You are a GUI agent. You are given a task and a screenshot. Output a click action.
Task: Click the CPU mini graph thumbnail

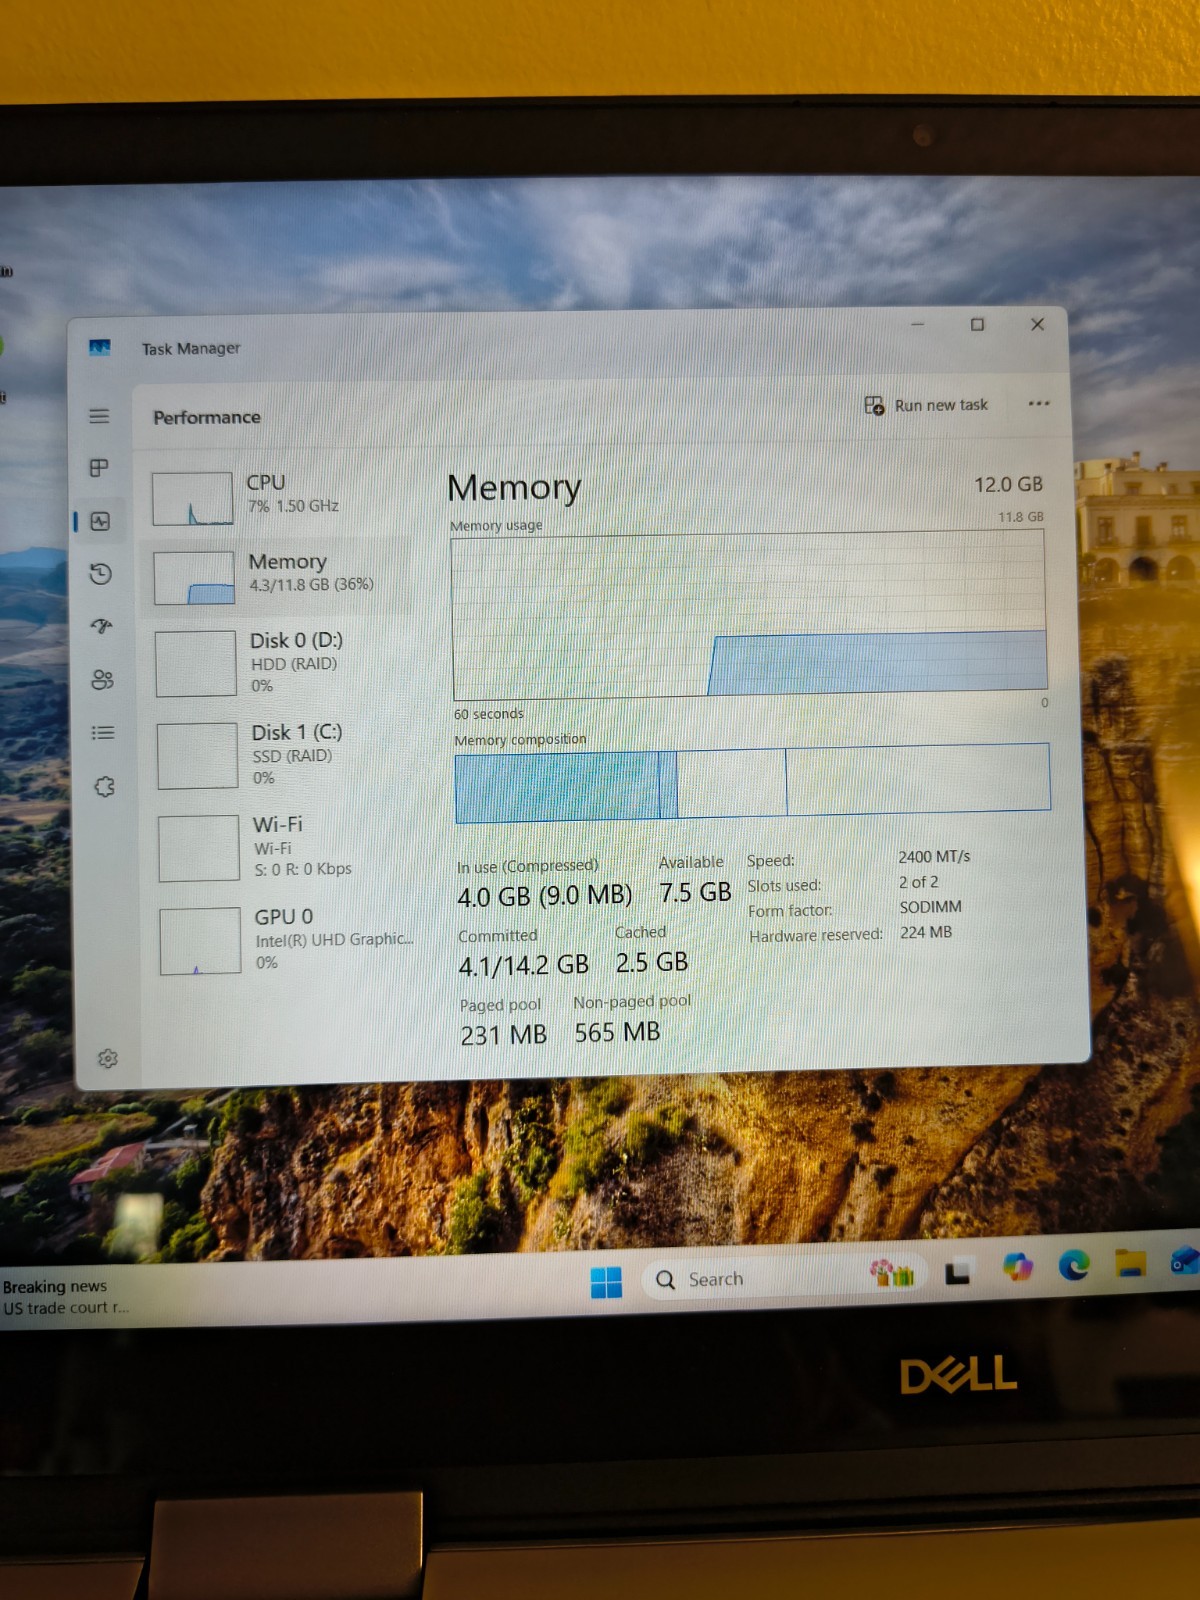tap(193, 498)
